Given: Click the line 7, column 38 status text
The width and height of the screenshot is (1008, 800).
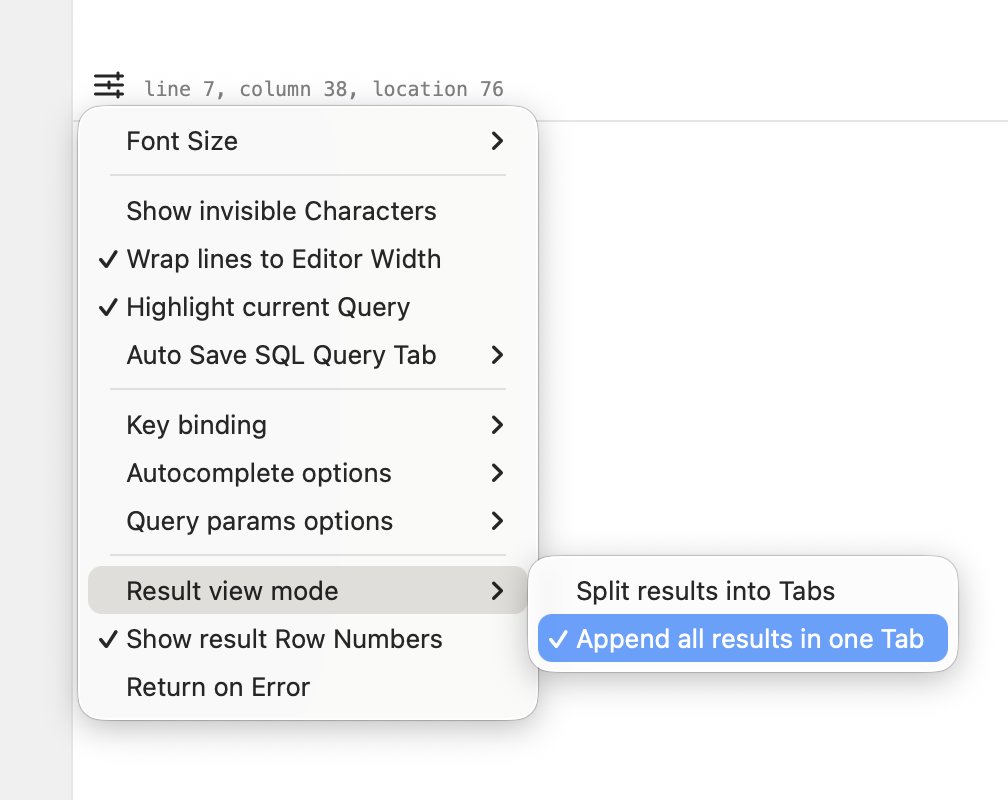Looking at the screenshot, I should (x=323, y=89).
